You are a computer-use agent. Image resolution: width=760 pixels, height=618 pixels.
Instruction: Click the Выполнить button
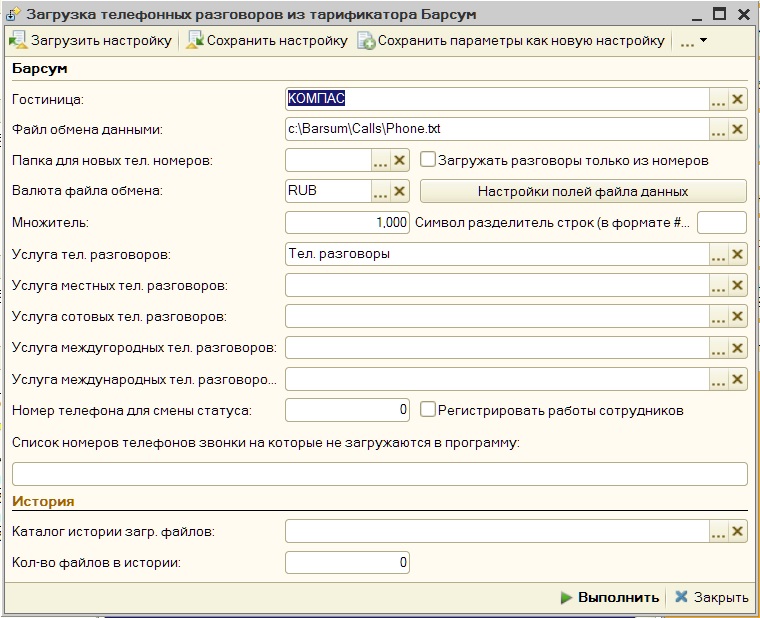point(610,597)
